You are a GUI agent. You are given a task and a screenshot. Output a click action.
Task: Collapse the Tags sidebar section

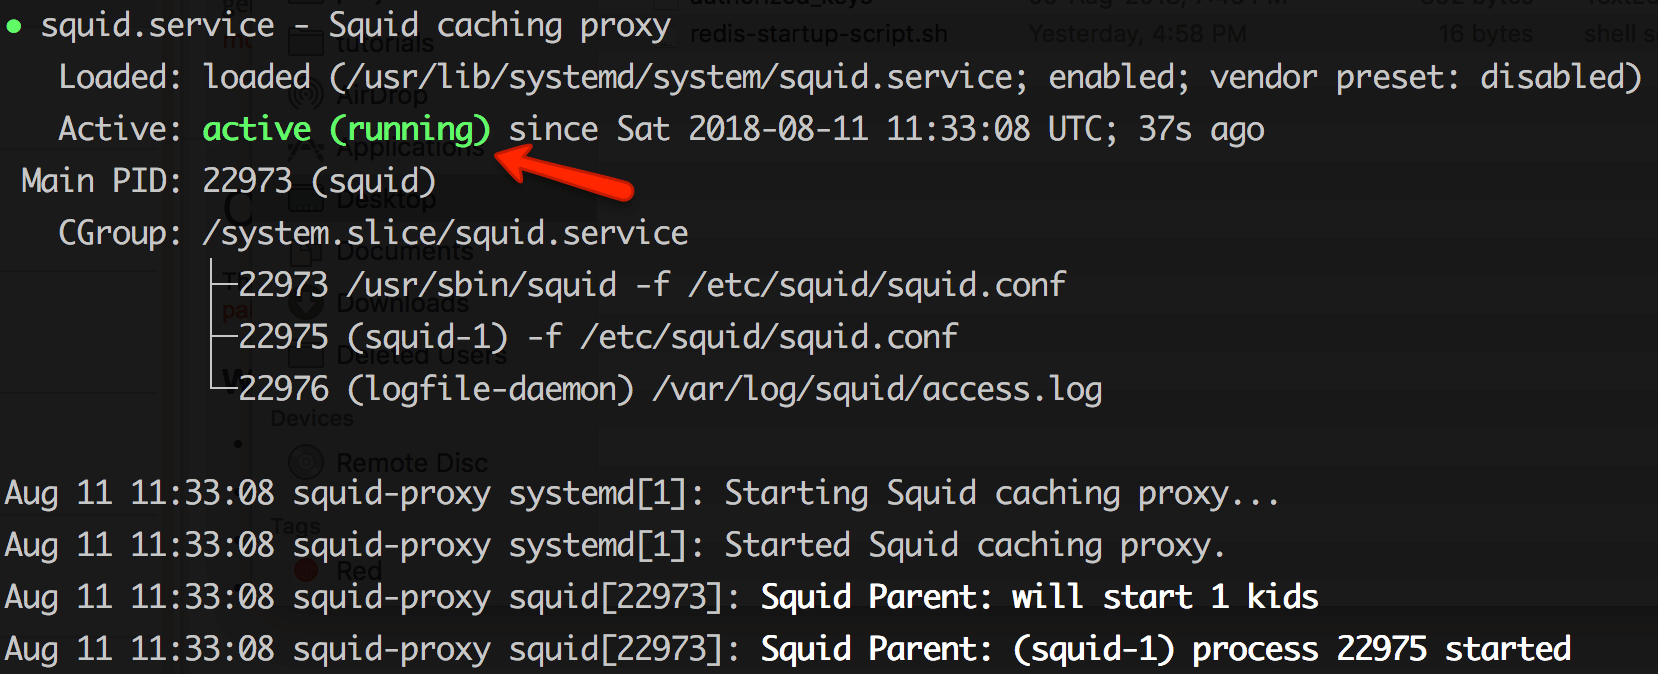296,526
